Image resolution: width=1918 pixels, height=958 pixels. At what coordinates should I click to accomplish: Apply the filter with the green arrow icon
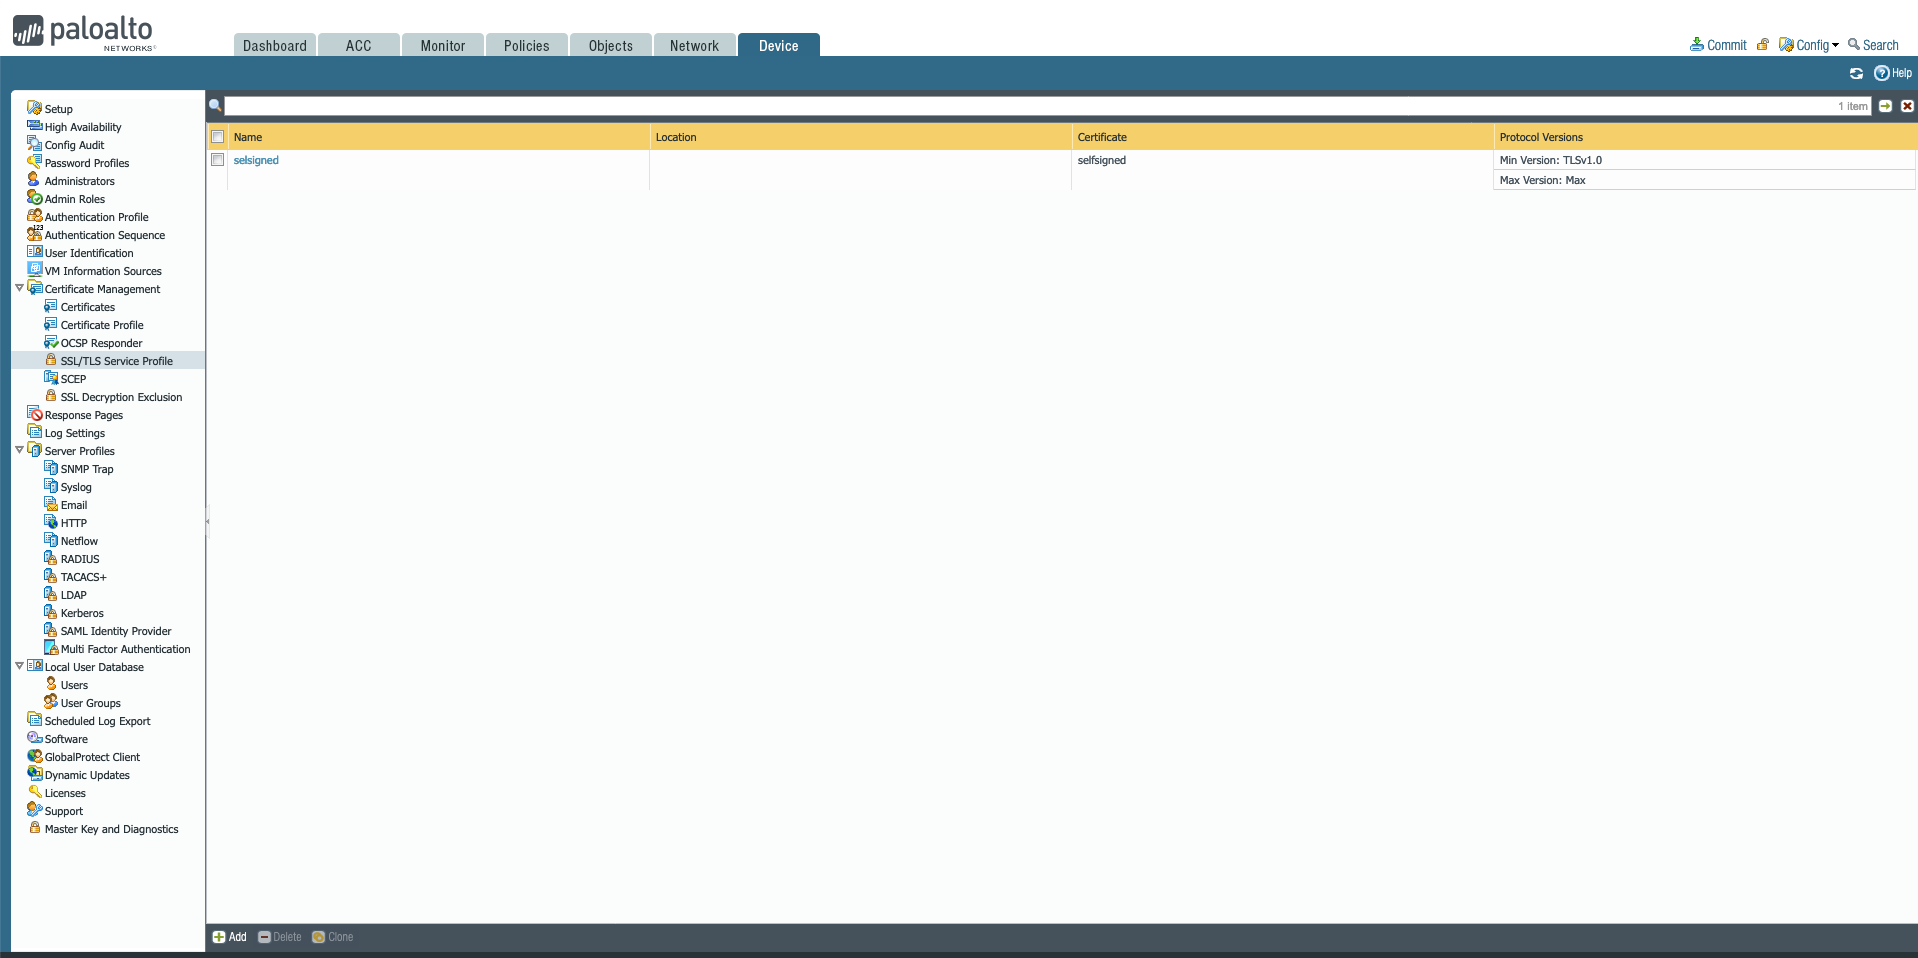(x=1884, y=106)
